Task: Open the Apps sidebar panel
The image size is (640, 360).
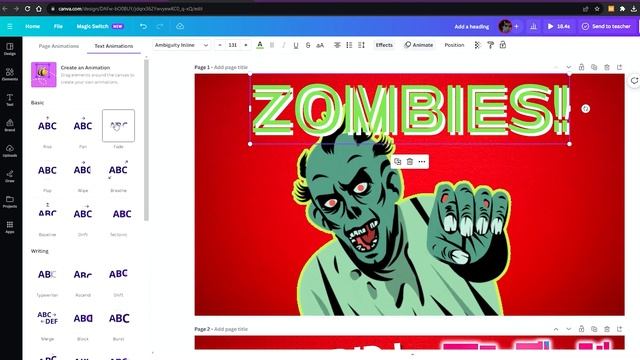Action: (x=10, y=227)
